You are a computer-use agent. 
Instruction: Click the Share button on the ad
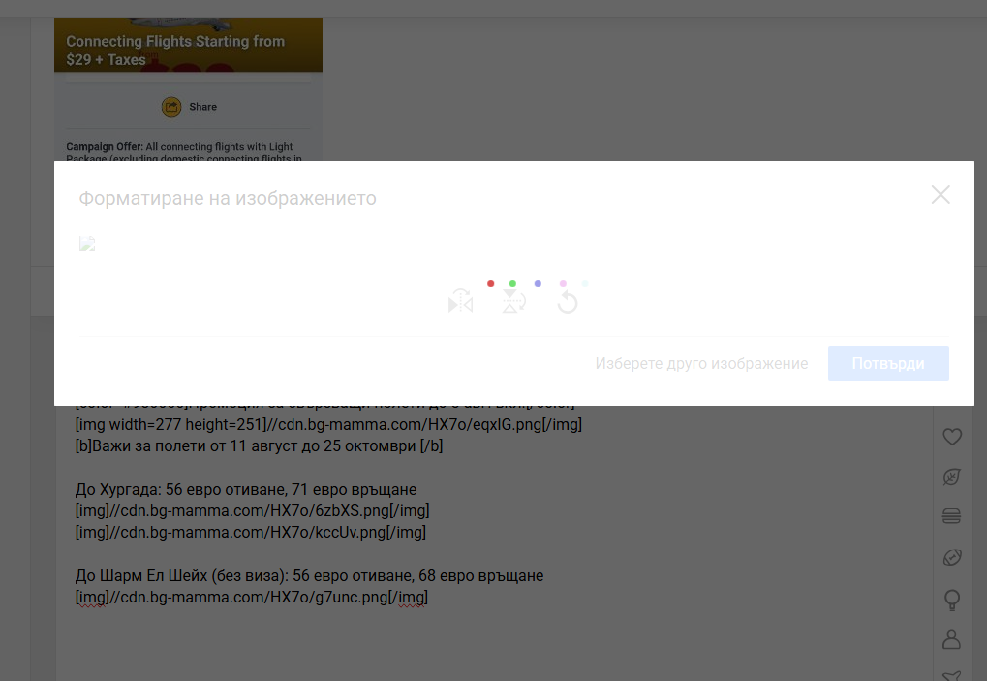pos(189,107)
